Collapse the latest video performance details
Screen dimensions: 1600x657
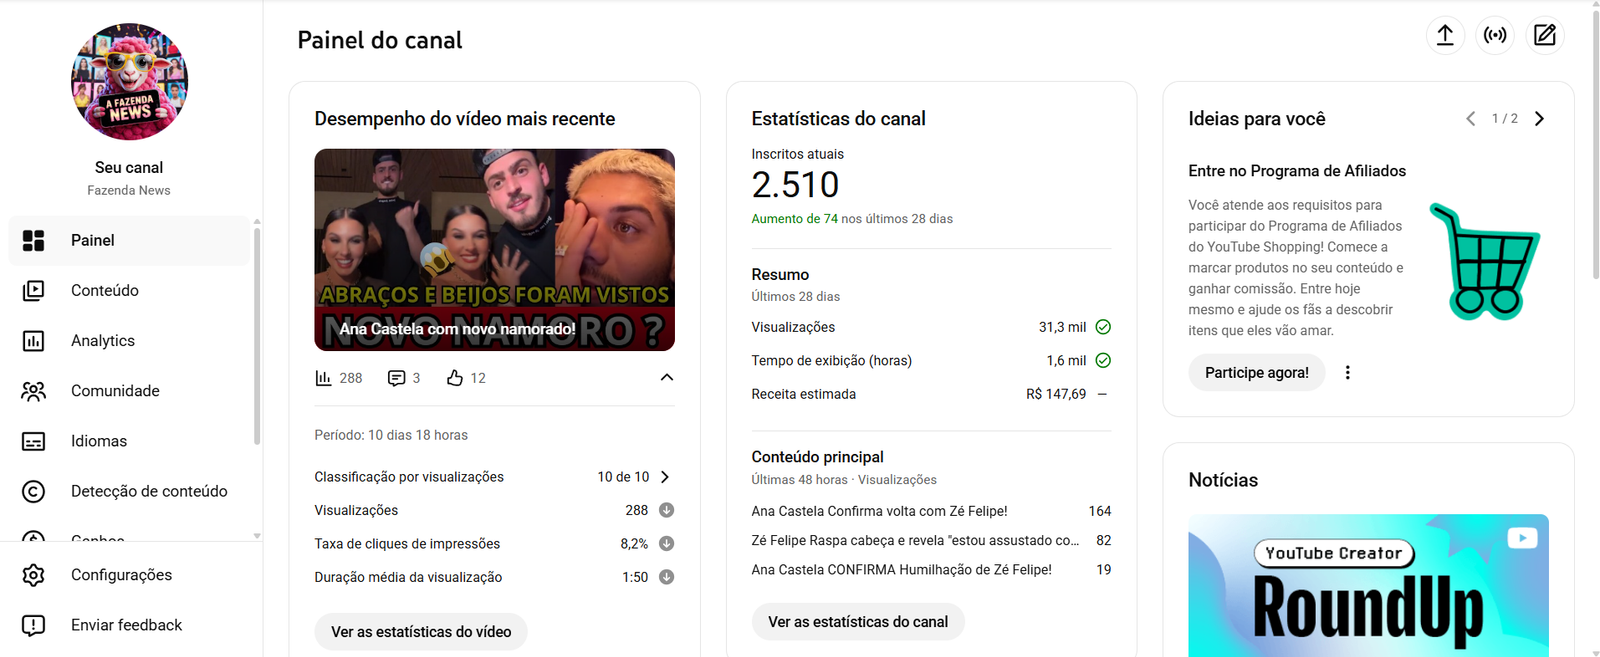tap(667, 378)
